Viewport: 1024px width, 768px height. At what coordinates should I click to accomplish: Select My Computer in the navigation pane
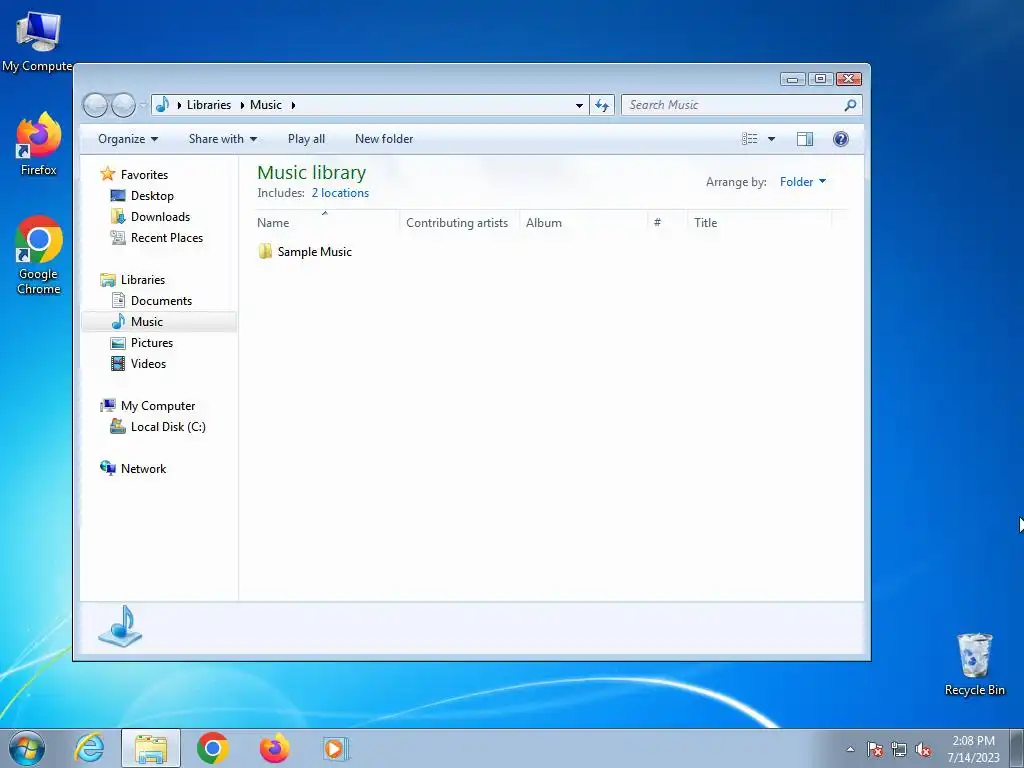coord(158,406)
